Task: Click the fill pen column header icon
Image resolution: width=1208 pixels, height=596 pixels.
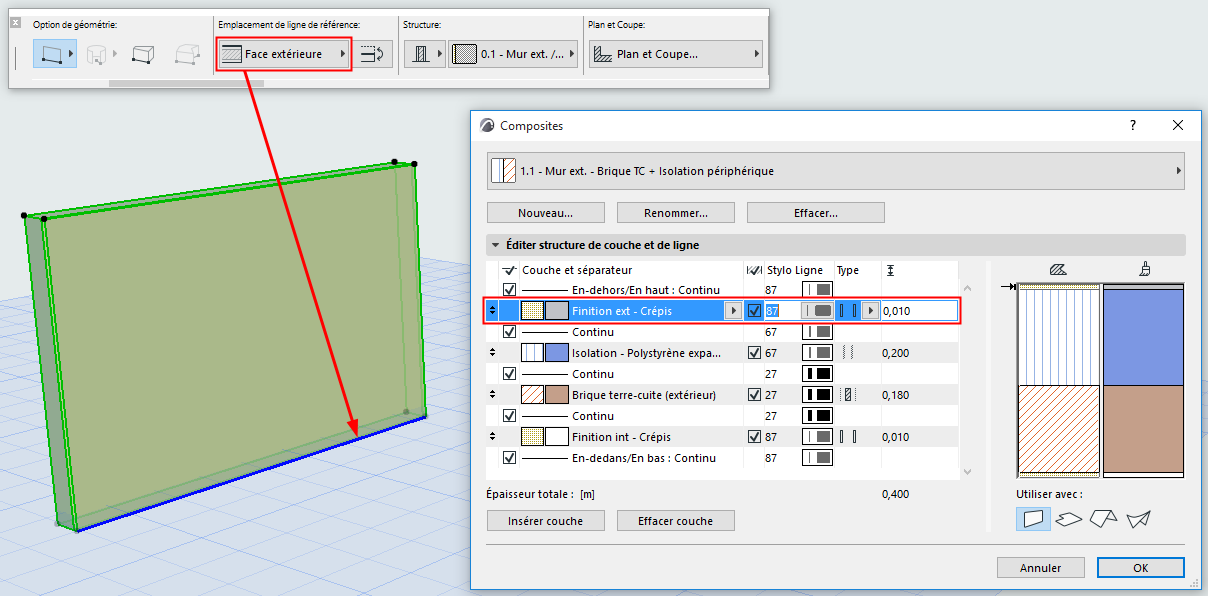Action: (754, 270)
